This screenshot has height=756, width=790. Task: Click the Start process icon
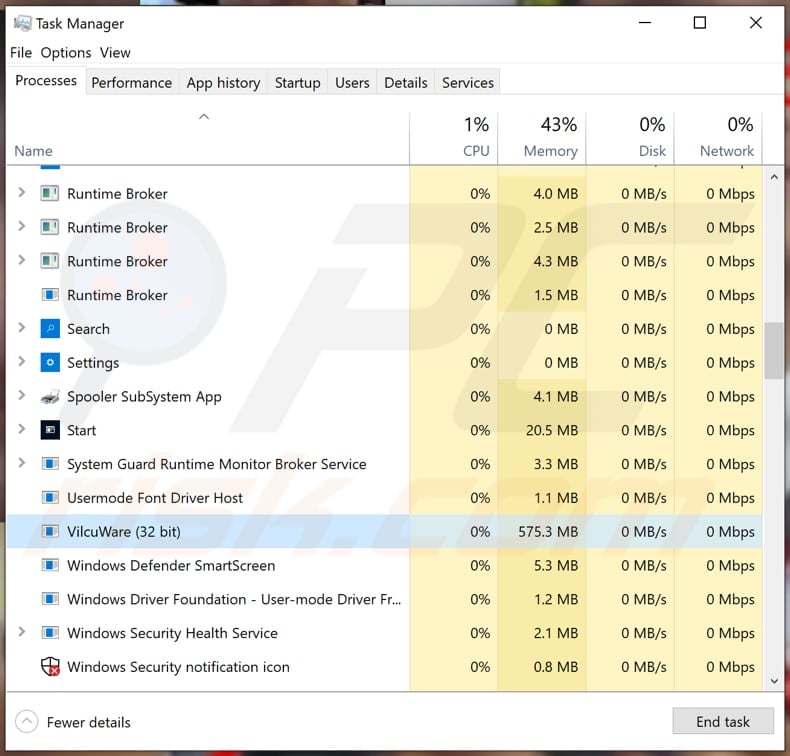(50, 430)
